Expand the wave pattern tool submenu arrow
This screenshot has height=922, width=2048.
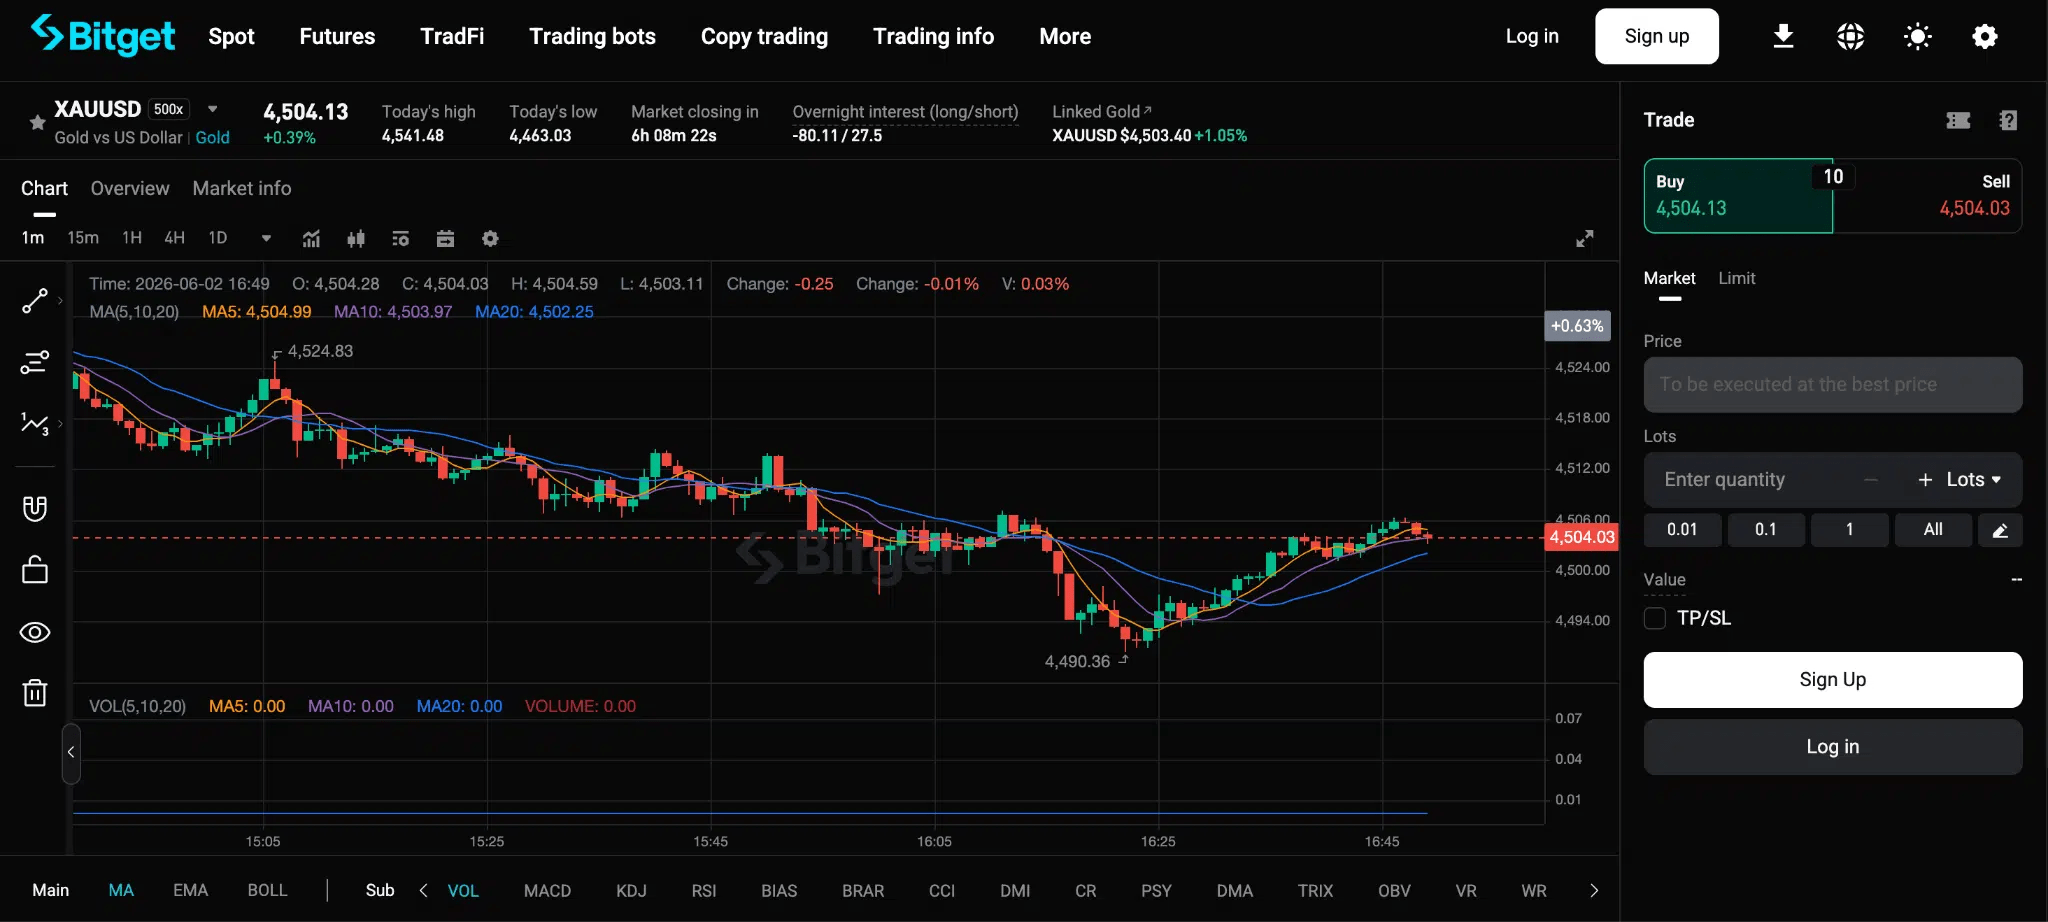point(60,424)
